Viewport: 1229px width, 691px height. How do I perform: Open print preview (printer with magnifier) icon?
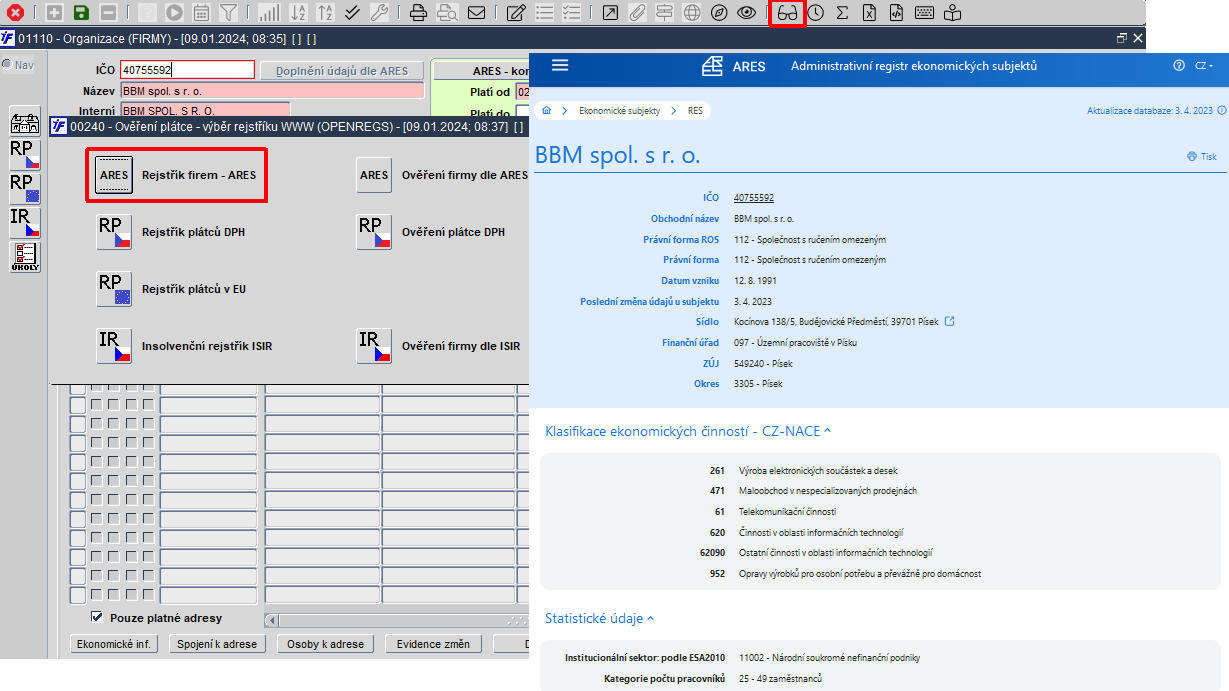(x=447, y=13)
